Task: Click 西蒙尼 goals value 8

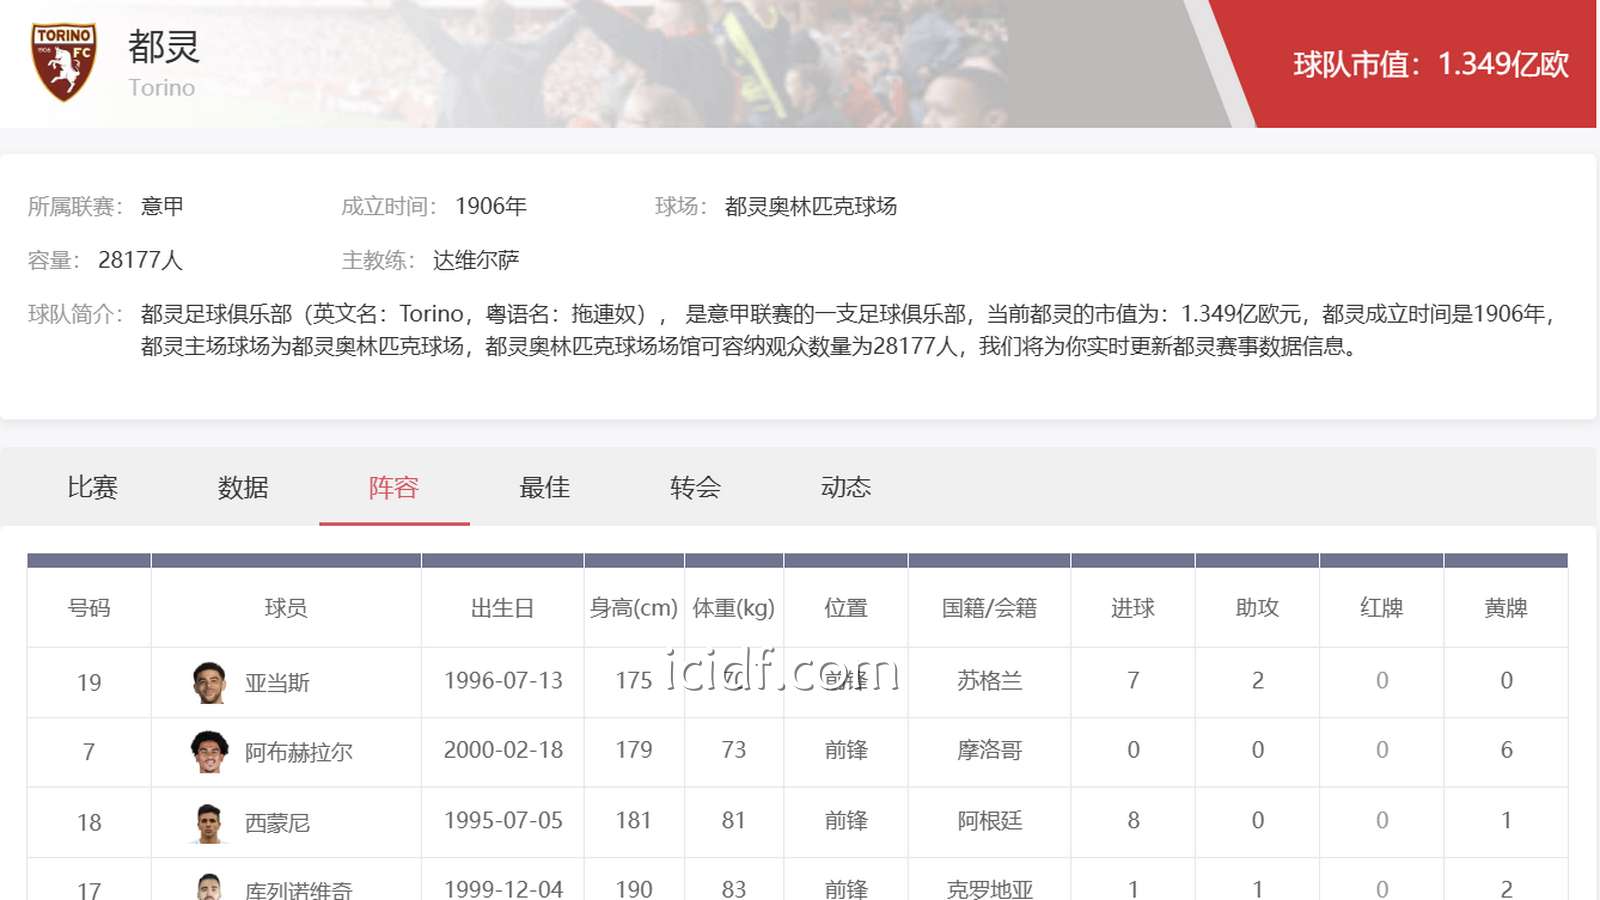Action: (x=1133, y=821)
